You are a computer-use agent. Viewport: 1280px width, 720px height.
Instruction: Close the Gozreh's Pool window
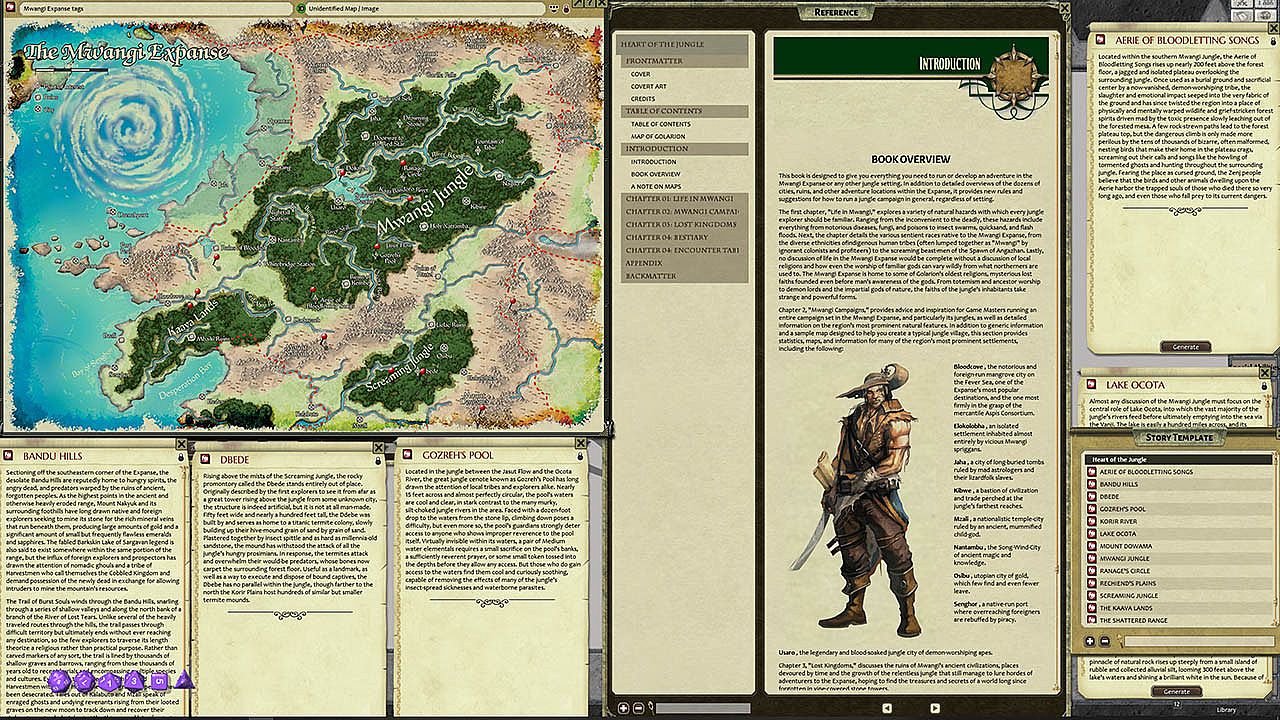[x=581, y=443]
